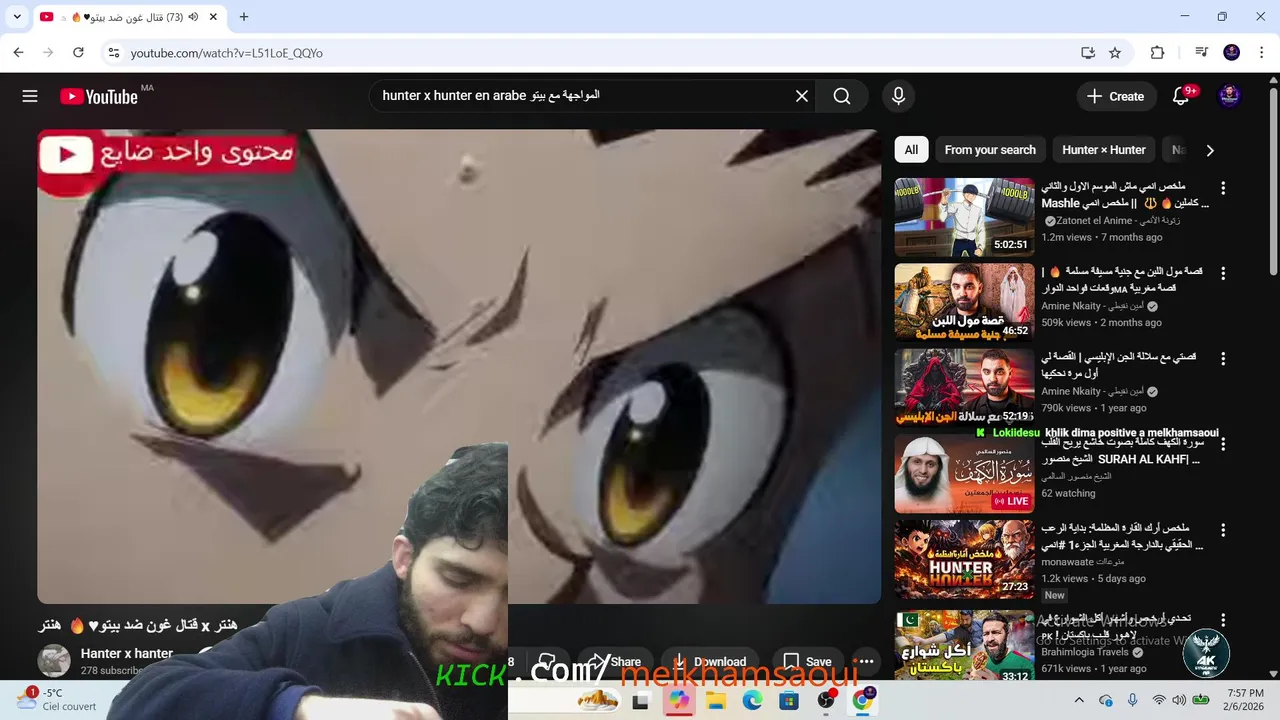Open the clock showing 7:57 PM
Image resolution: width=1280 pixels, height=720 pixels.
pos(1245,699)
